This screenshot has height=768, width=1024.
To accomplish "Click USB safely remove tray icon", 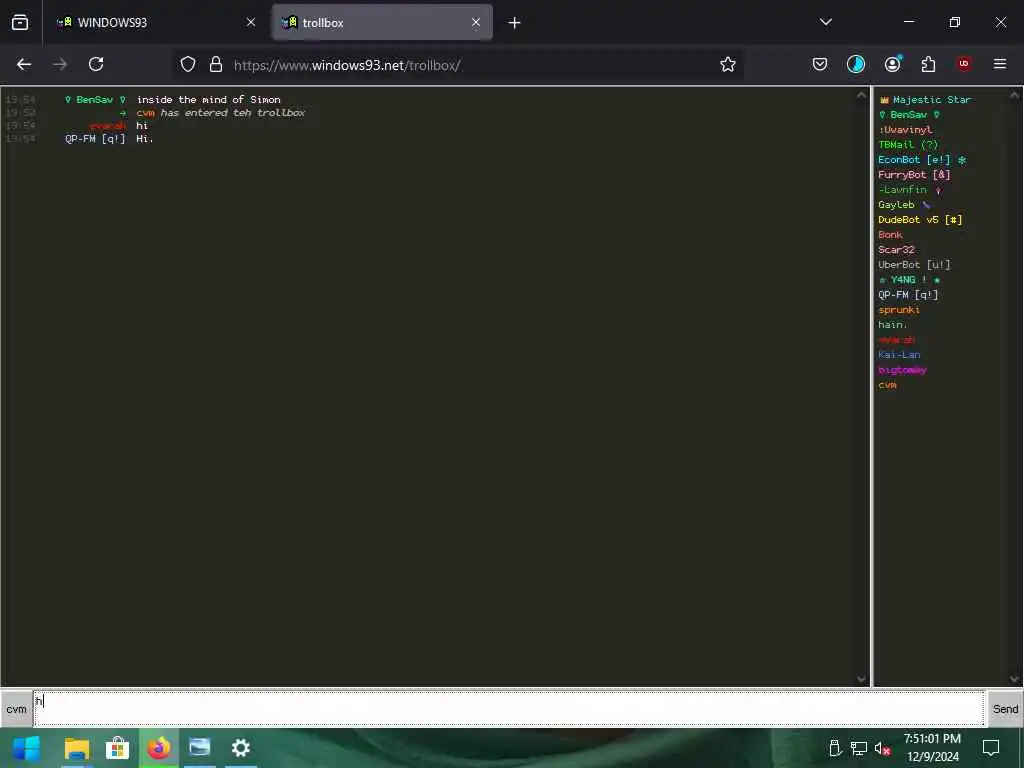I will [x=835, y=748].
